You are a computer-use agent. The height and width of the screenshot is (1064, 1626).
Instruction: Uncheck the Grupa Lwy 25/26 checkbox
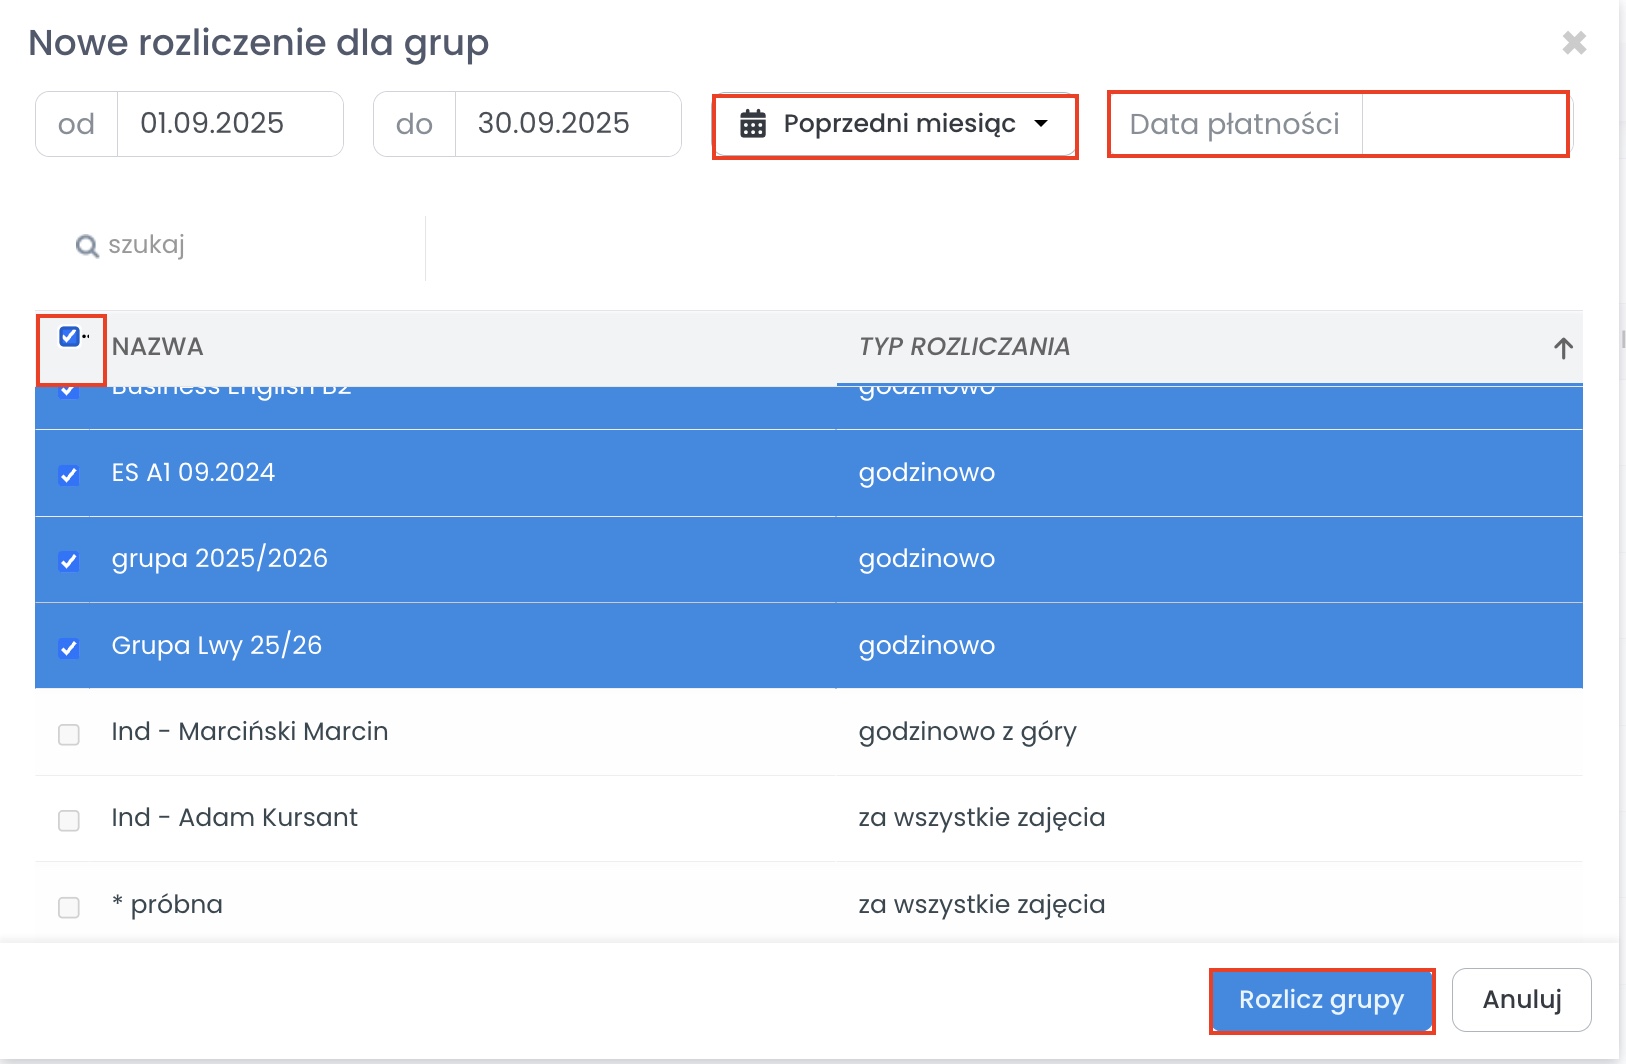tap(69, 648)
